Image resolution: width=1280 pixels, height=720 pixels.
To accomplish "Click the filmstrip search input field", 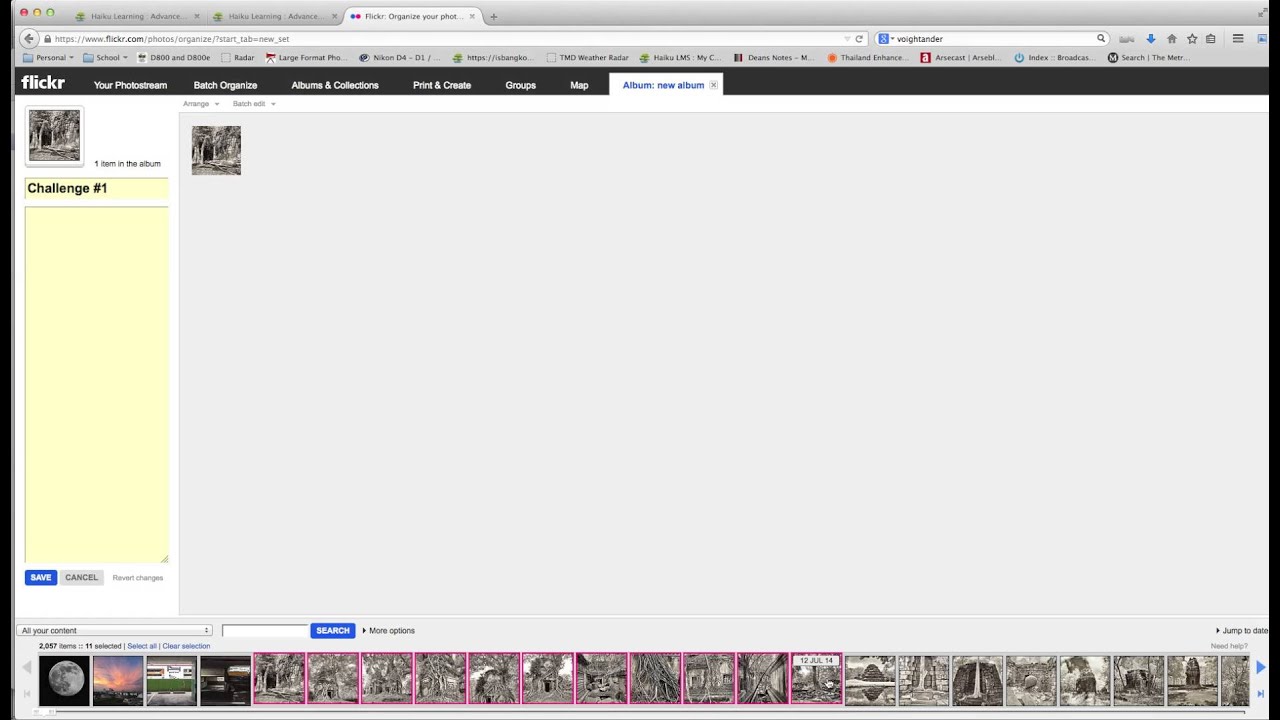I will [265, 631].
